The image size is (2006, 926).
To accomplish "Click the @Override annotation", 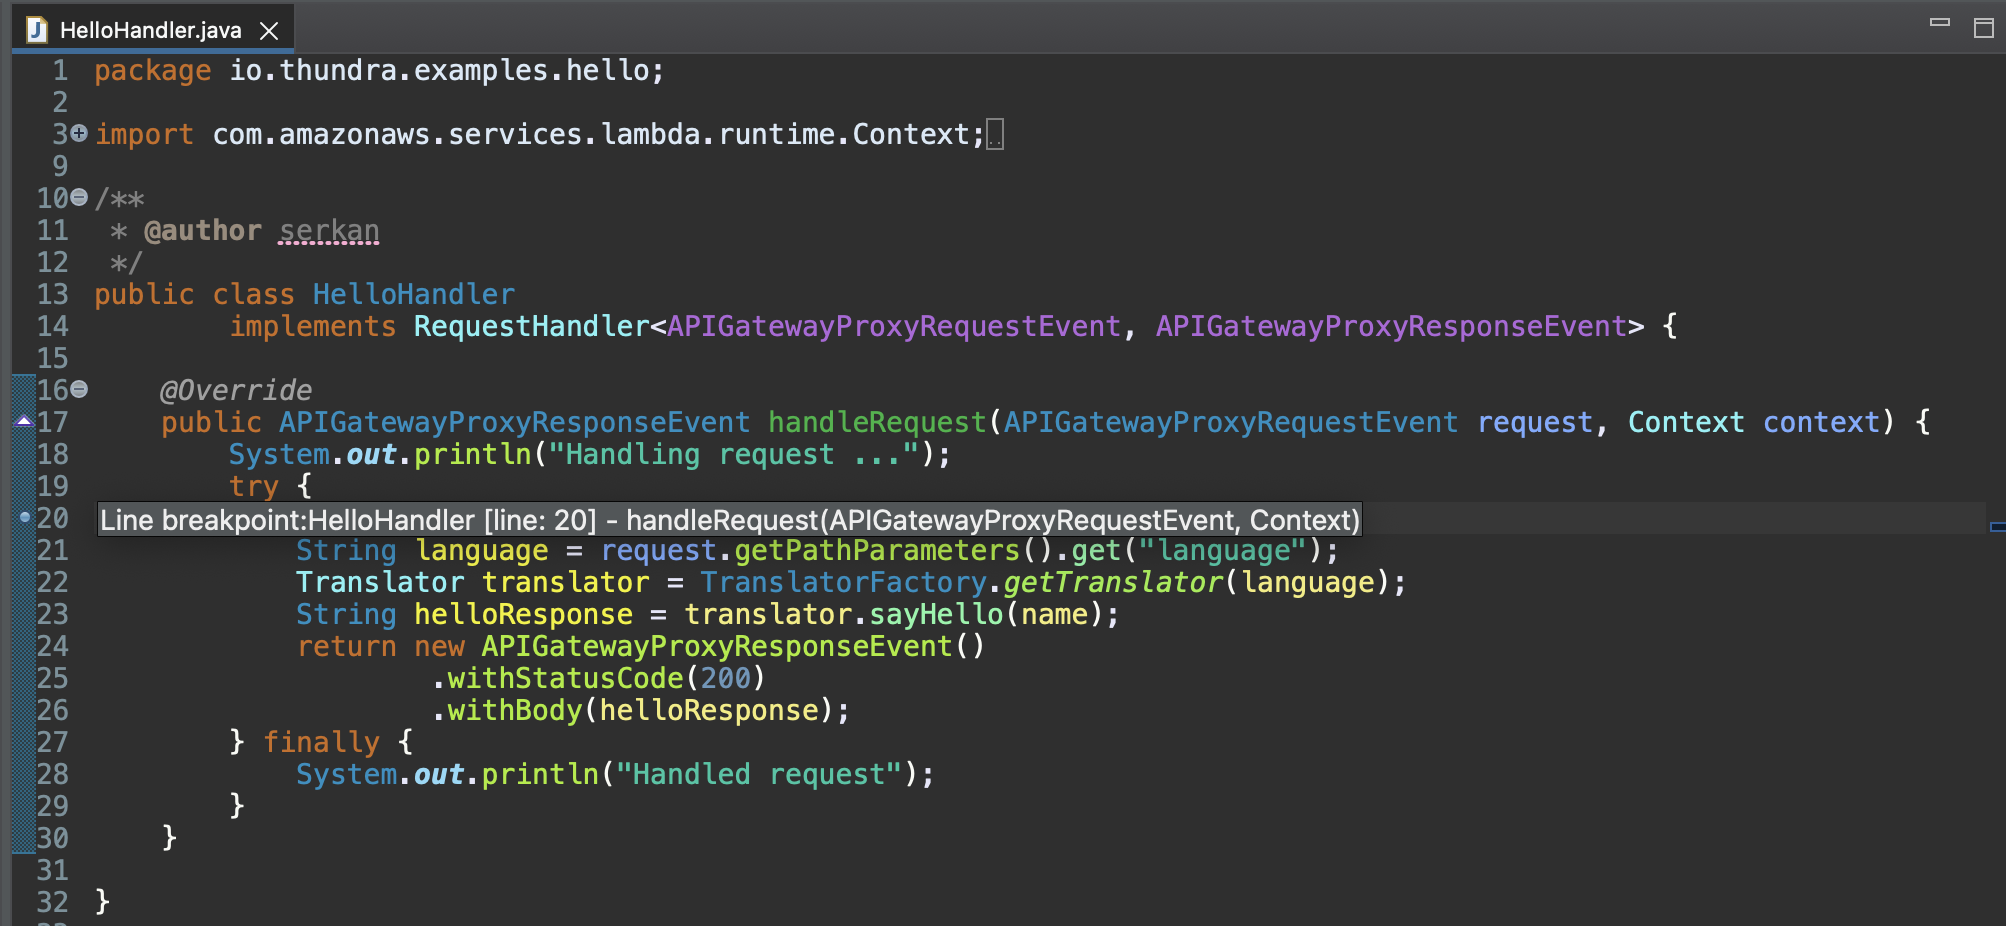I will coord(236,390).
